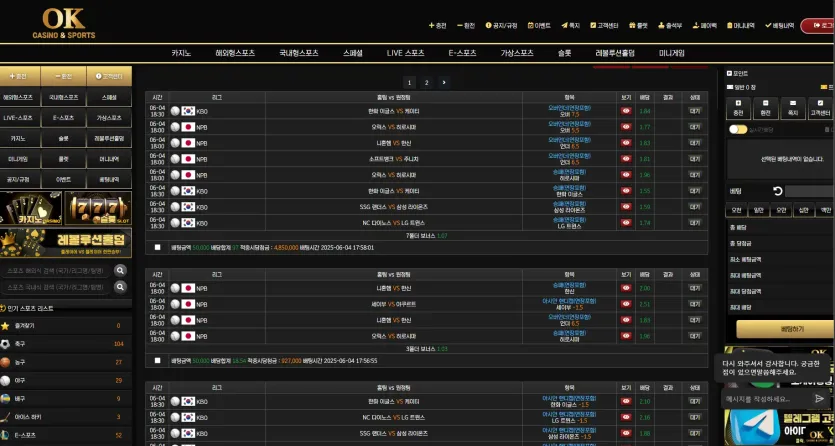
Task: Select 해외형스포츠 in the main navigation bar
Action: (x=235, y=53)
